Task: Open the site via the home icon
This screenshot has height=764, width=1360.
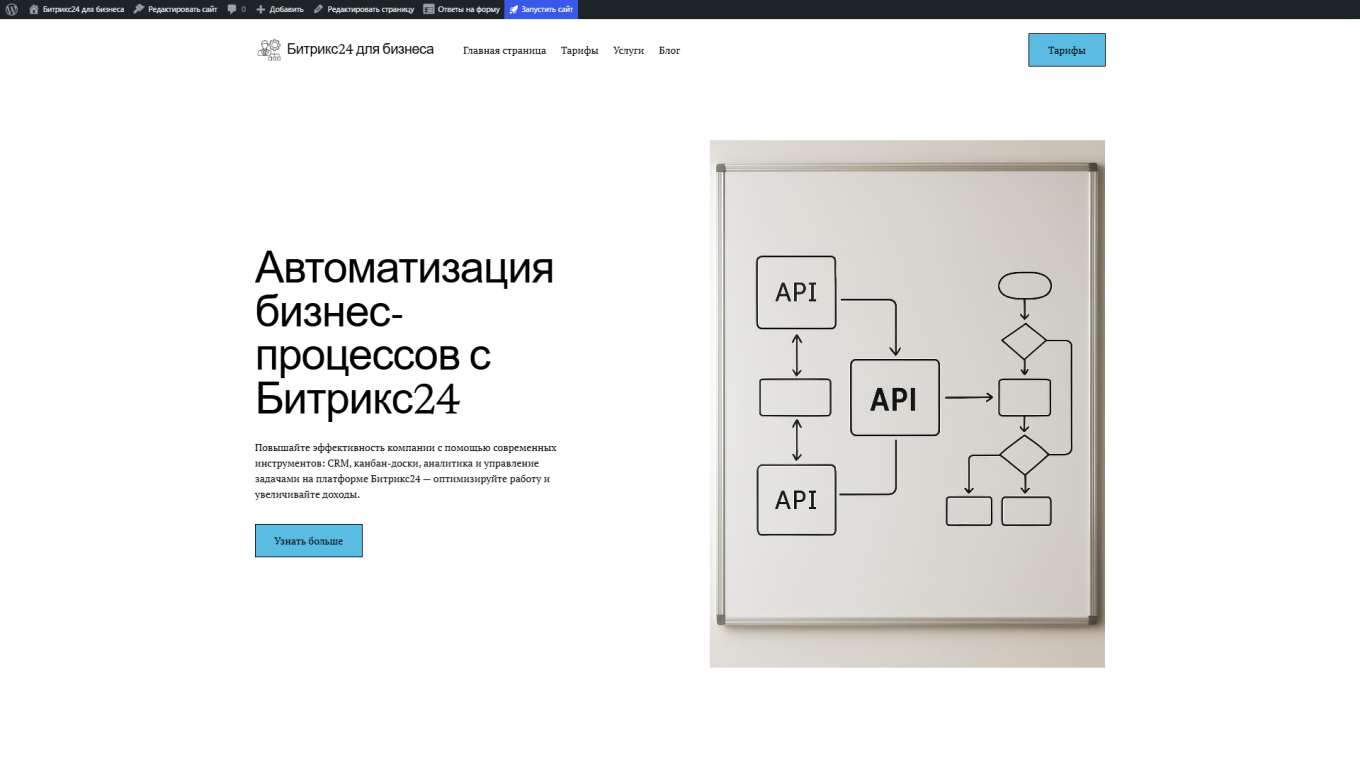Action: click(34, 9)
